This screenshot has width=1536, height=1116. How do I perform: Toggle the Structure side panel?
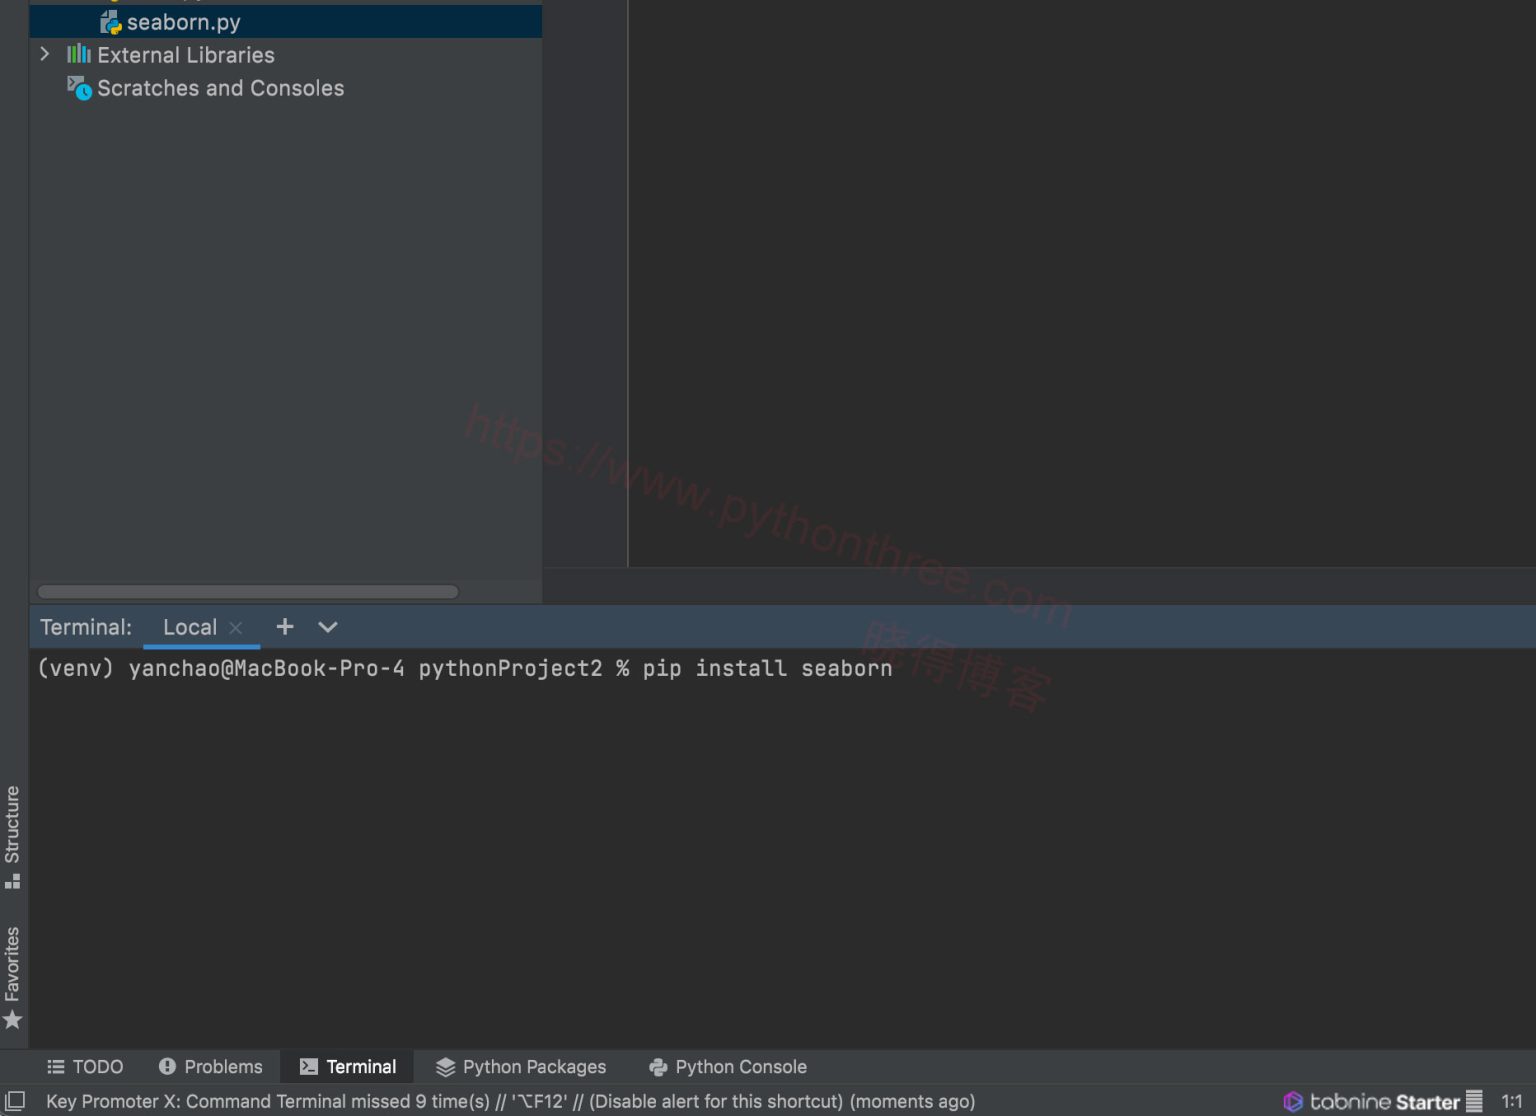point(12,836)
